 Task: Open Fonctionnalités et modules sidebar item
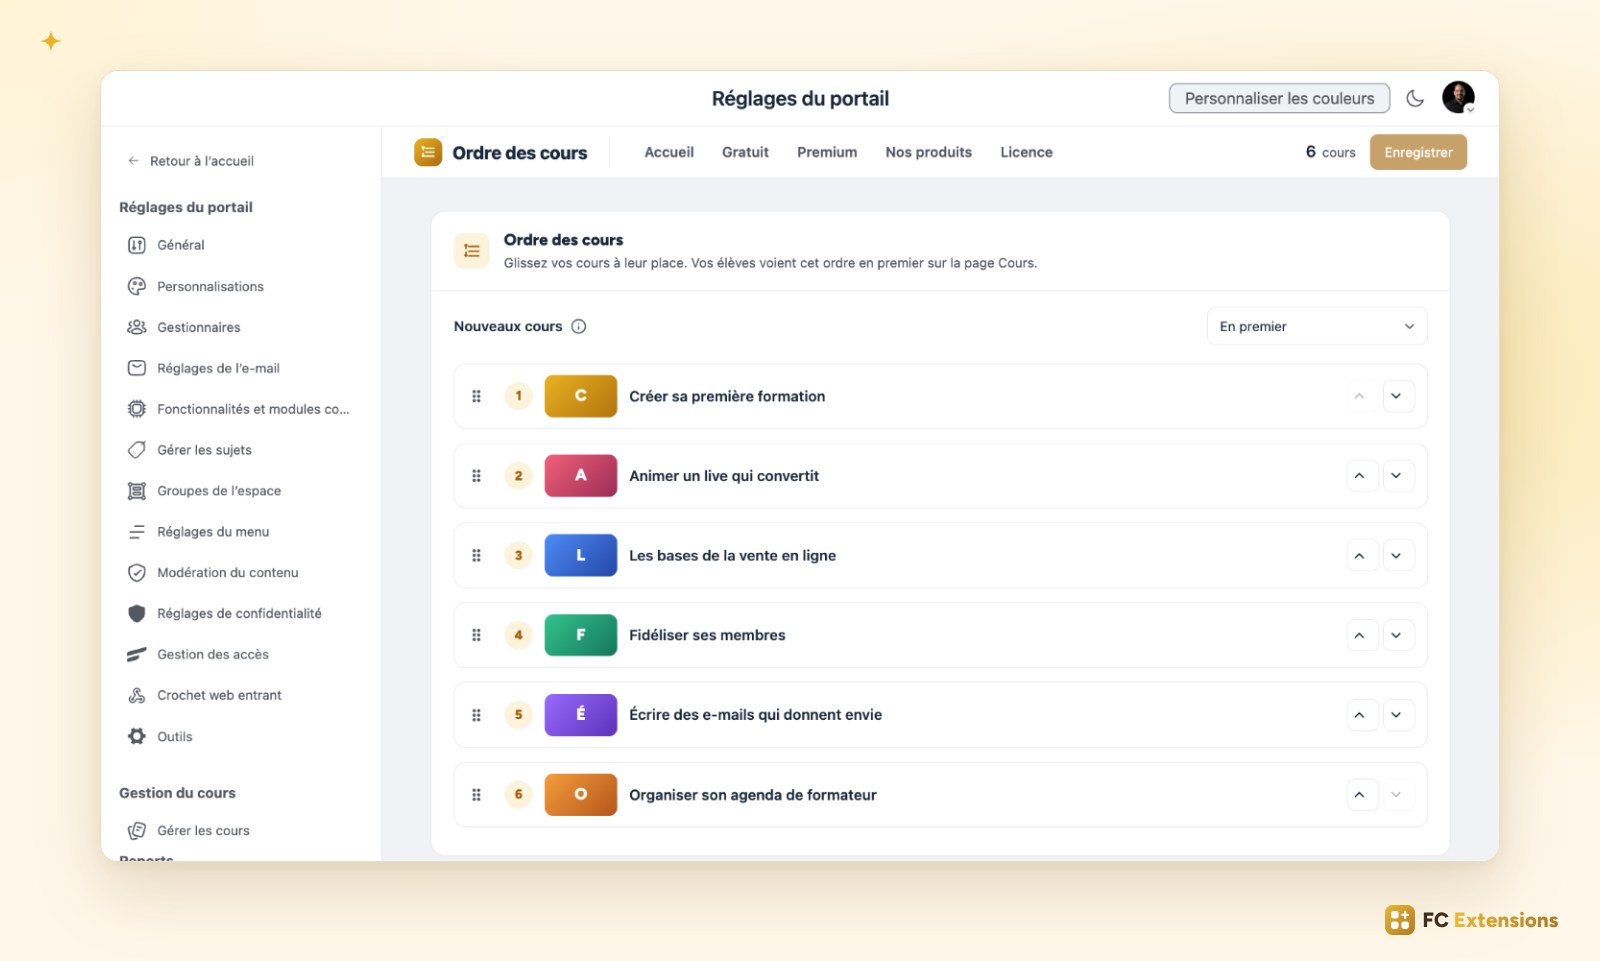tap(240, 409)
